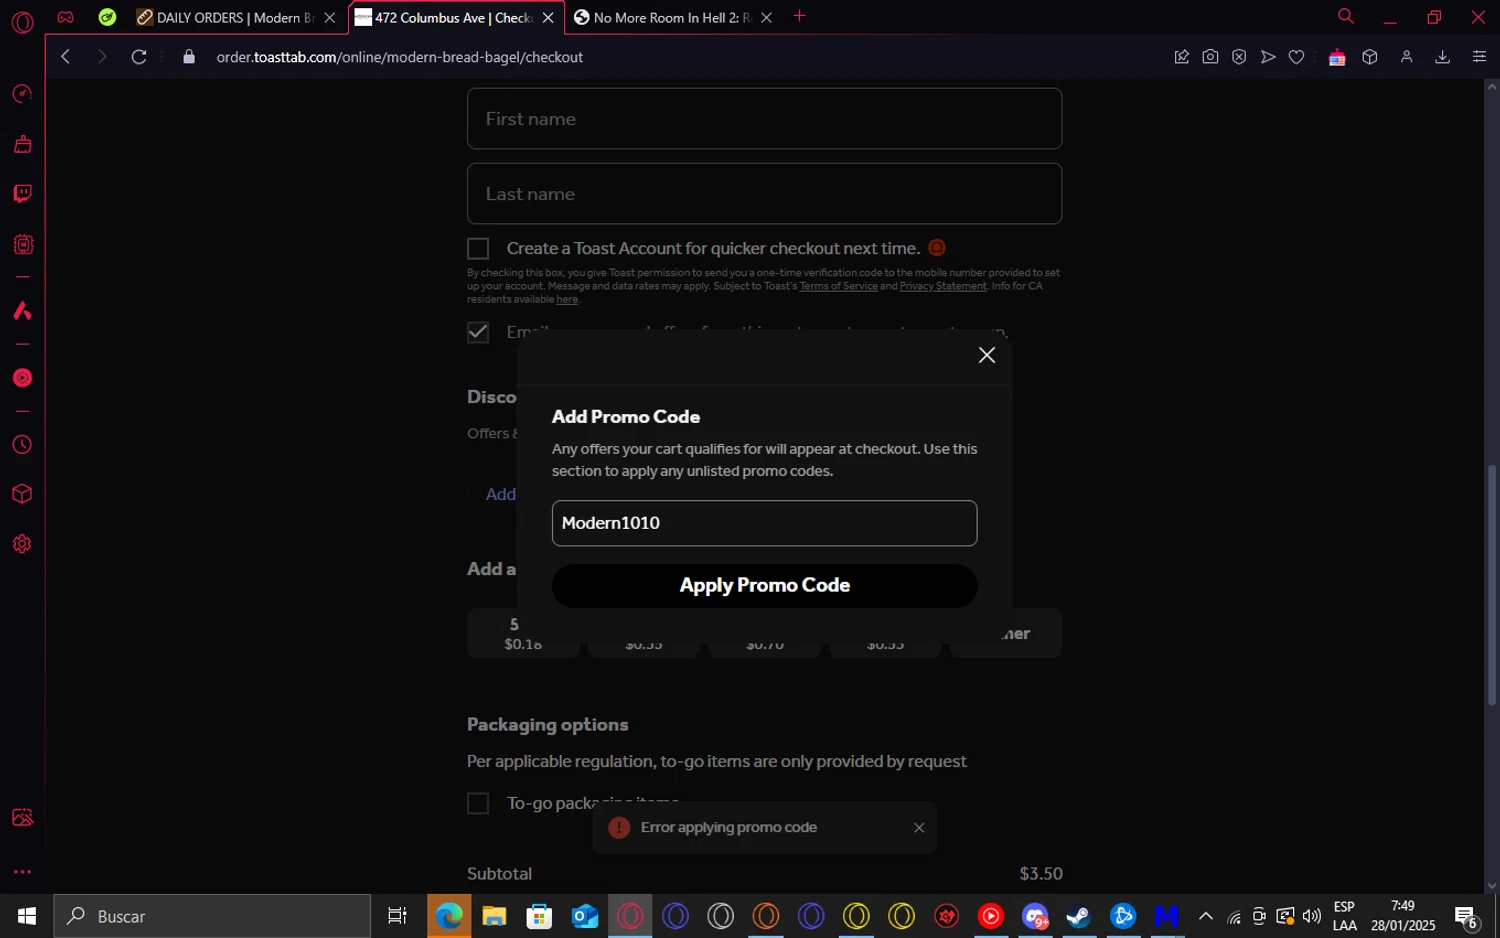
Task: Click the Packaging options heading
Action: pyautogui.click(x=547, y=725)
